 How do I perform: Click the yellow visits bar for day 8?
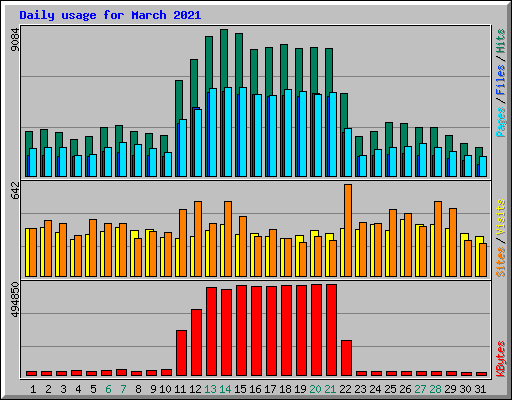(134, 253)
